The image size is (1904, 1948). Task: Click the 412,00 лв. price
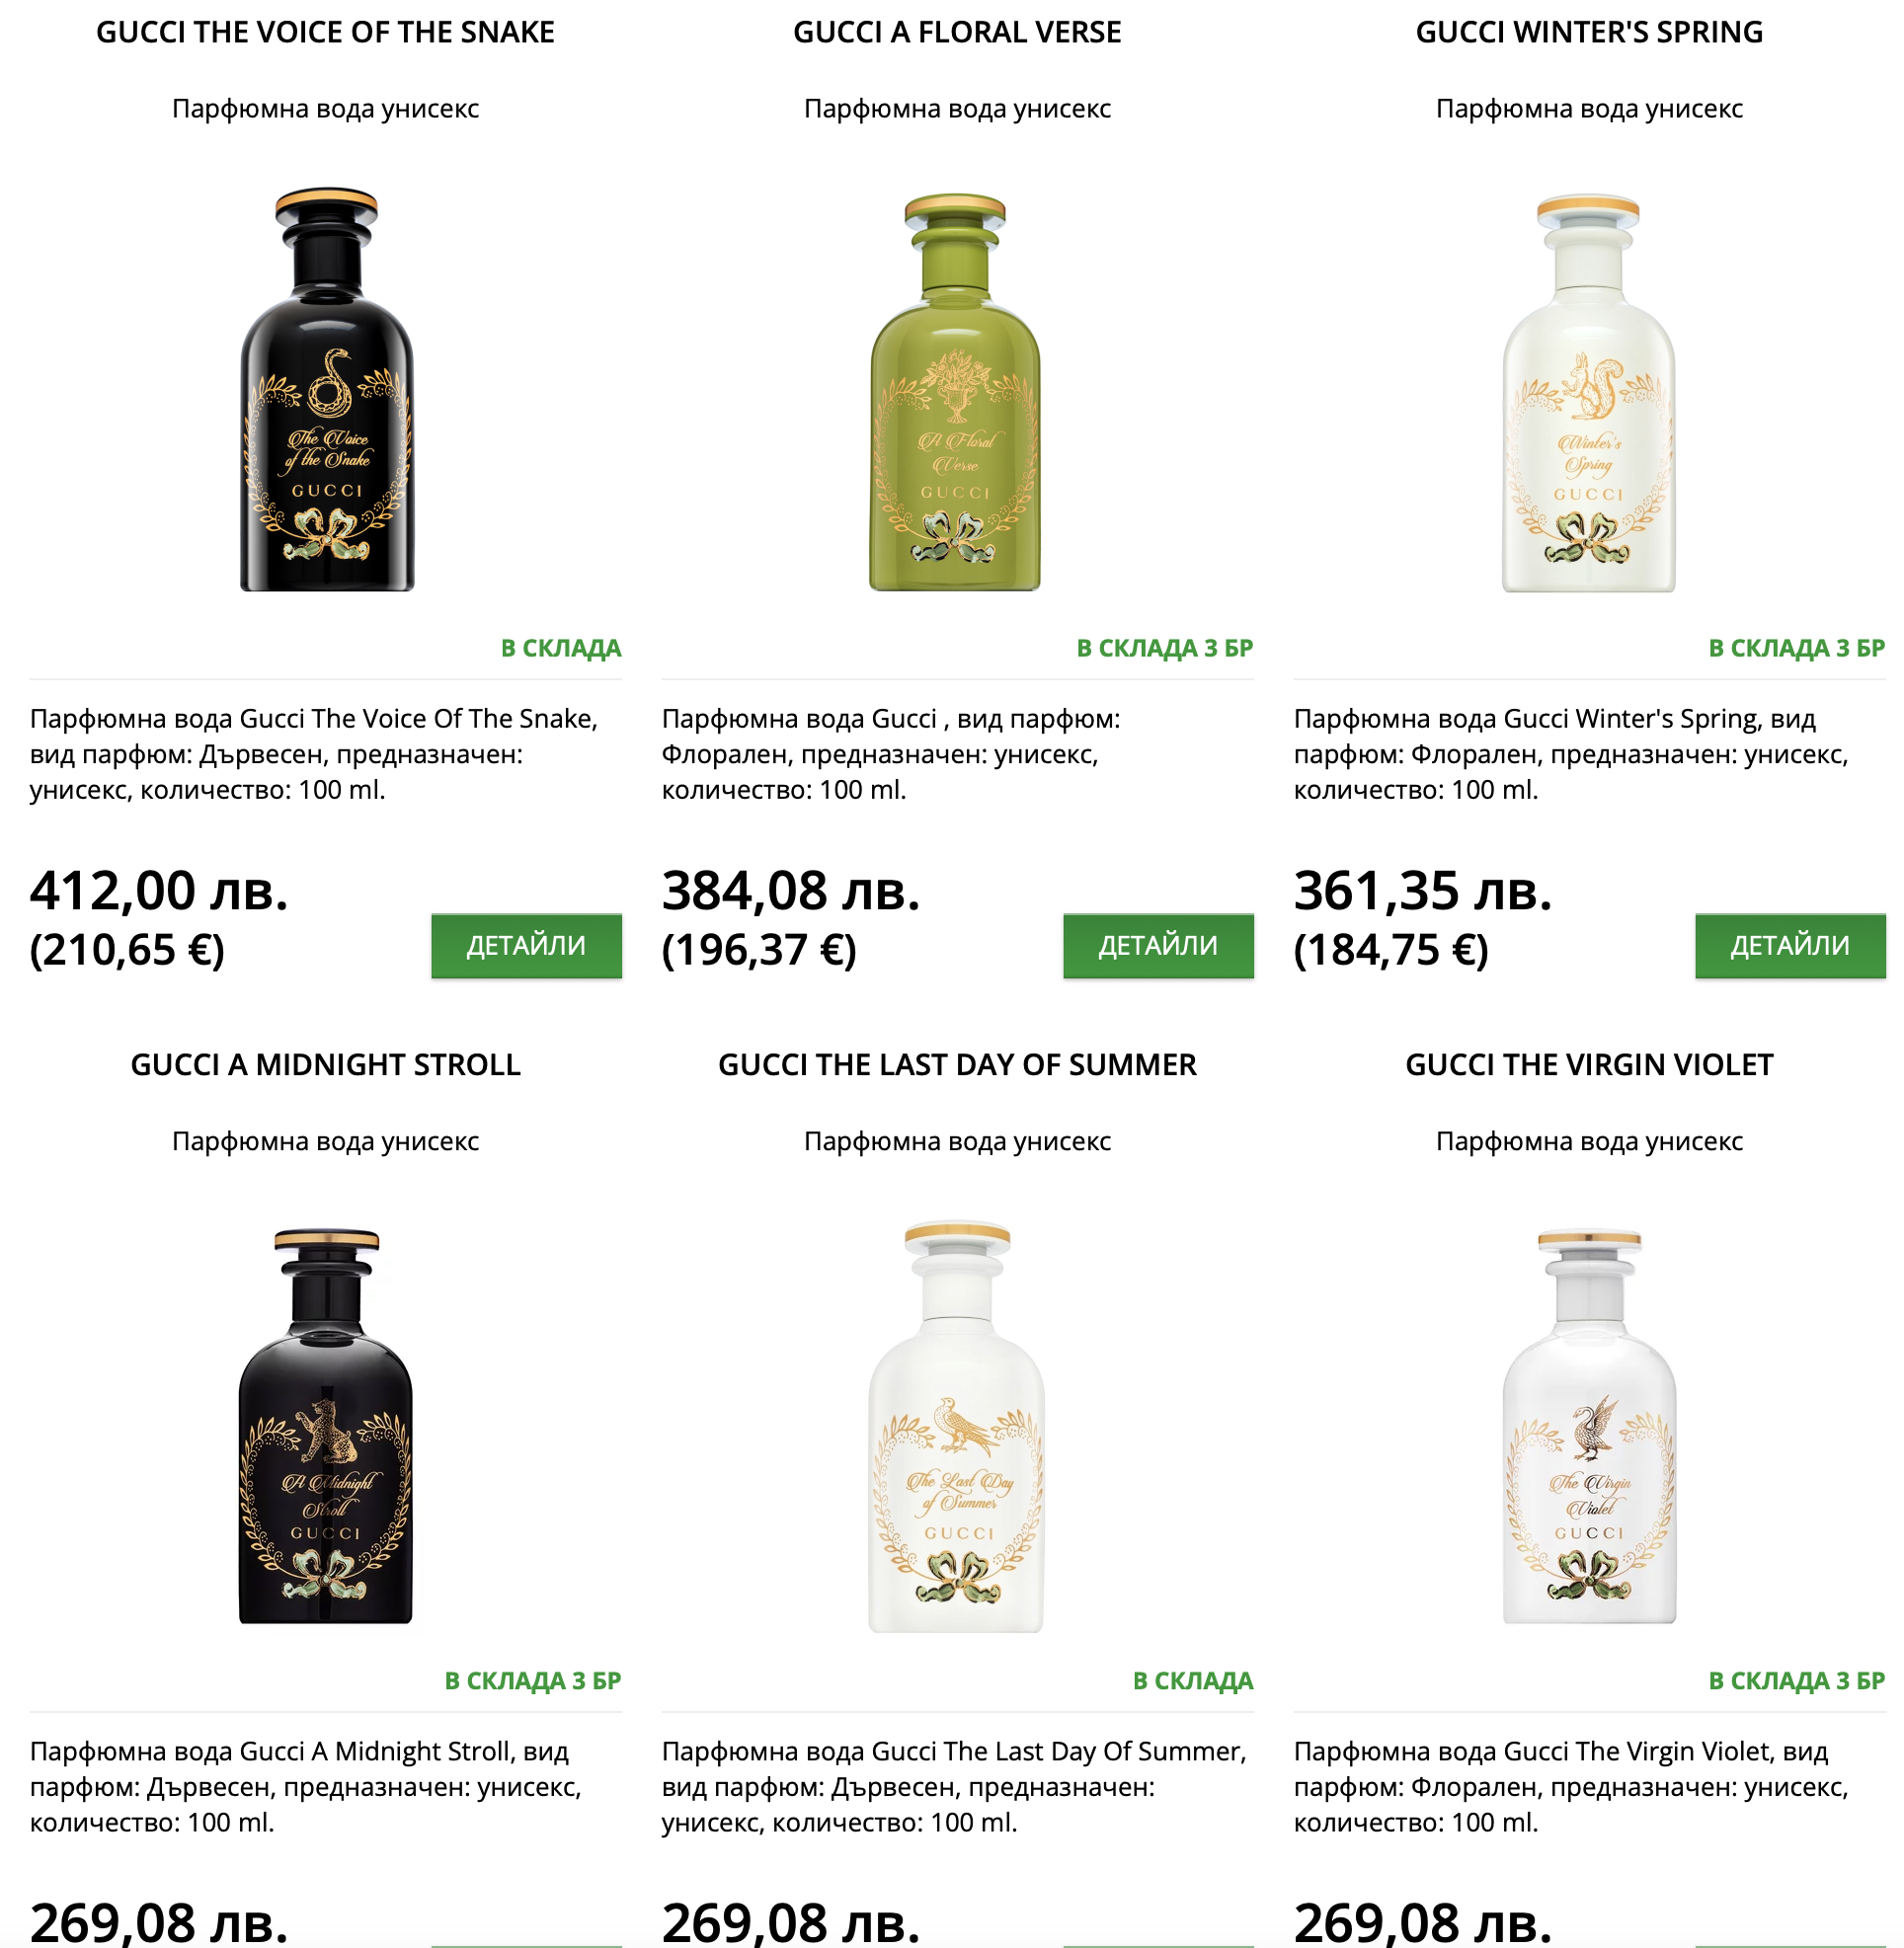pos(159,890)
